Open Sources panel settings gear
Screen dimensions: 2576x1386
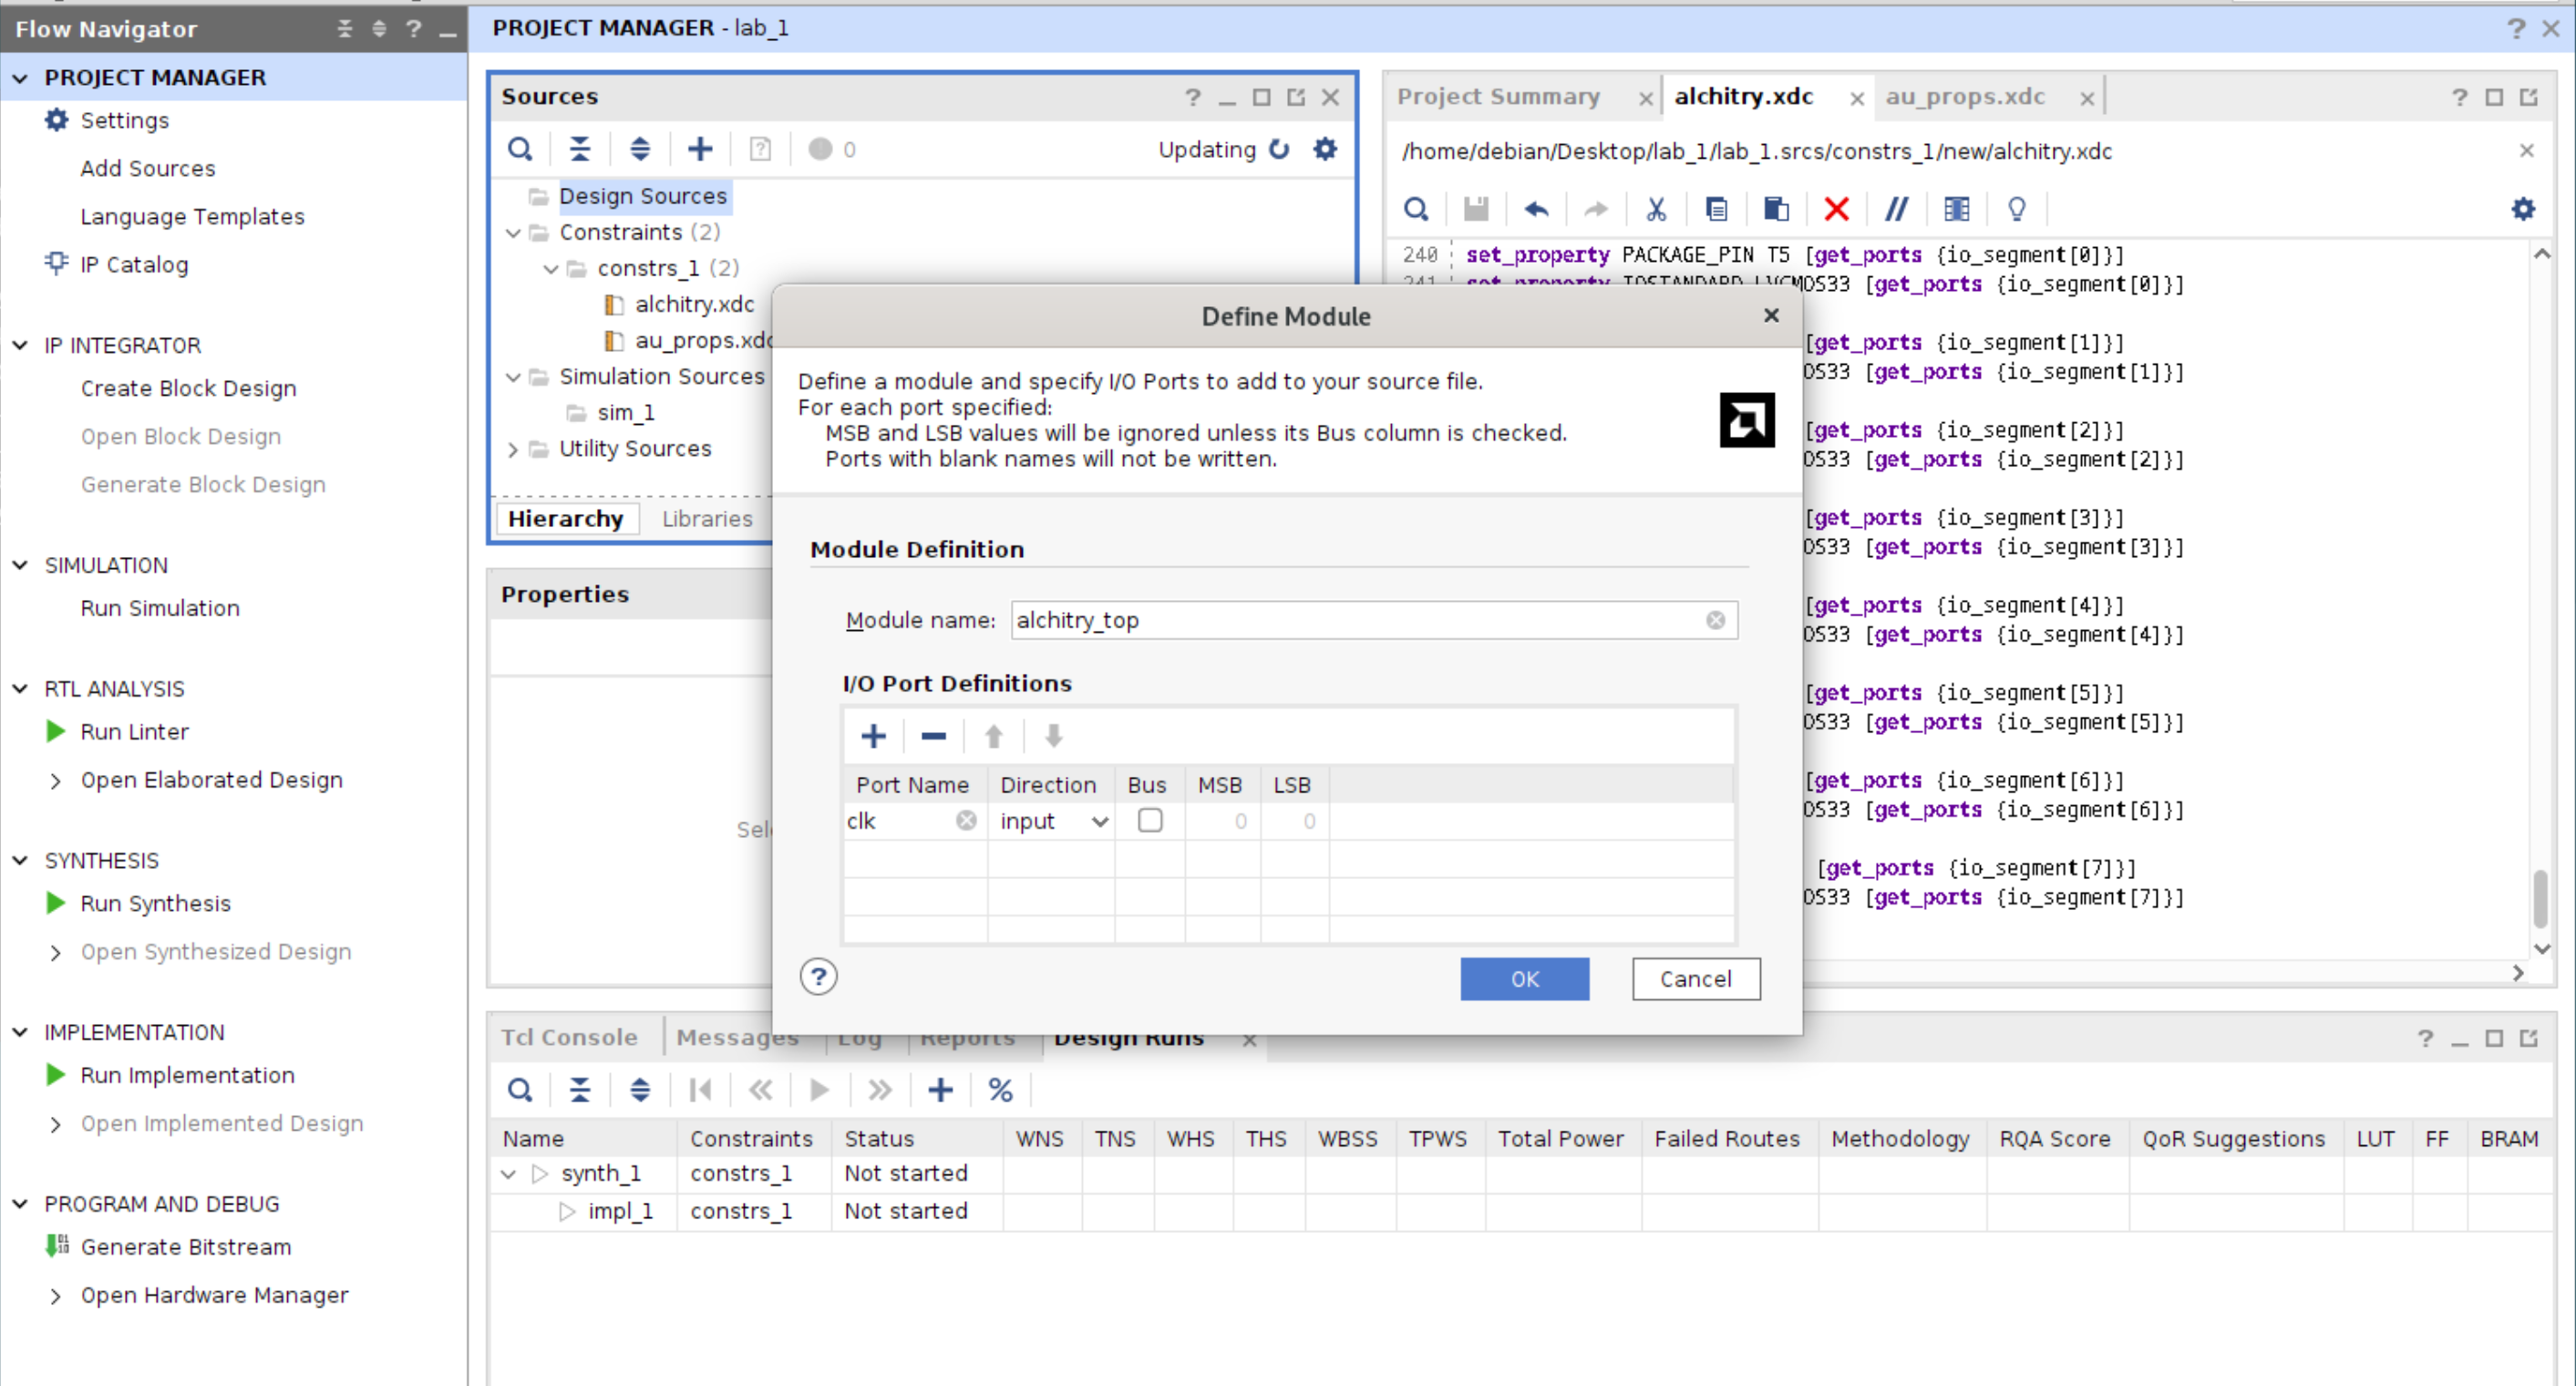click(1325, 149)
